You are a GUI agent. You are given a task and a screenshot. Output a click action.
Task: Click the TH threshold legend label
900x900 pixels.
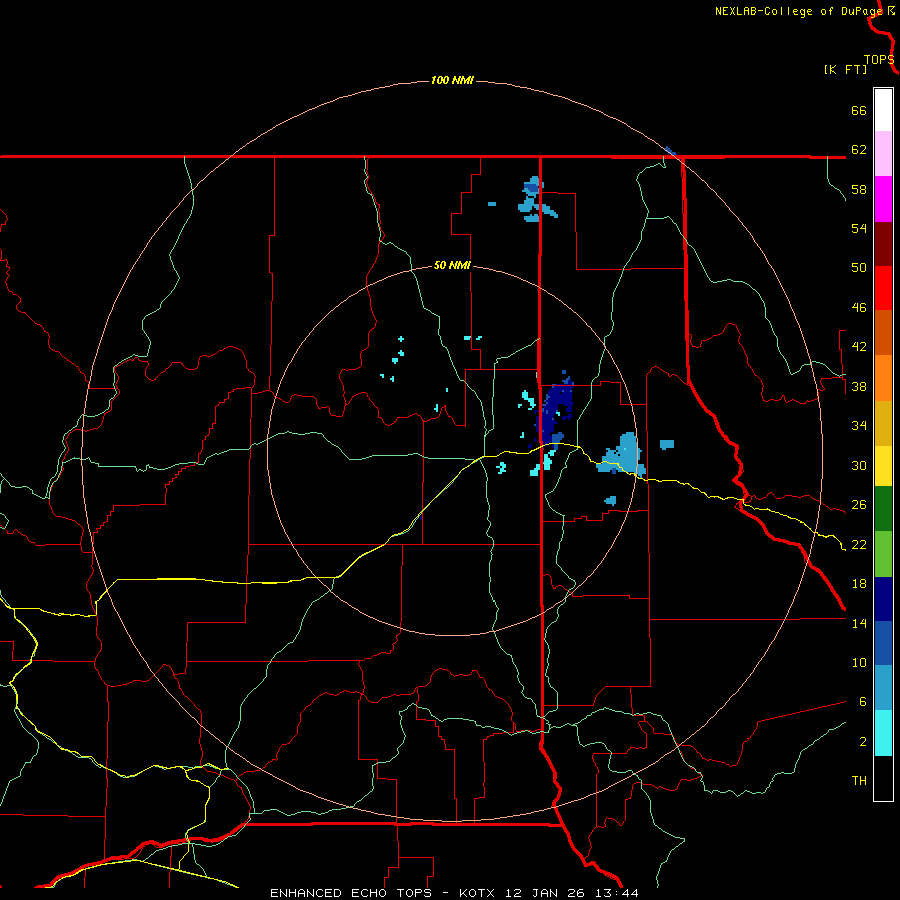(x=859, y=781)
